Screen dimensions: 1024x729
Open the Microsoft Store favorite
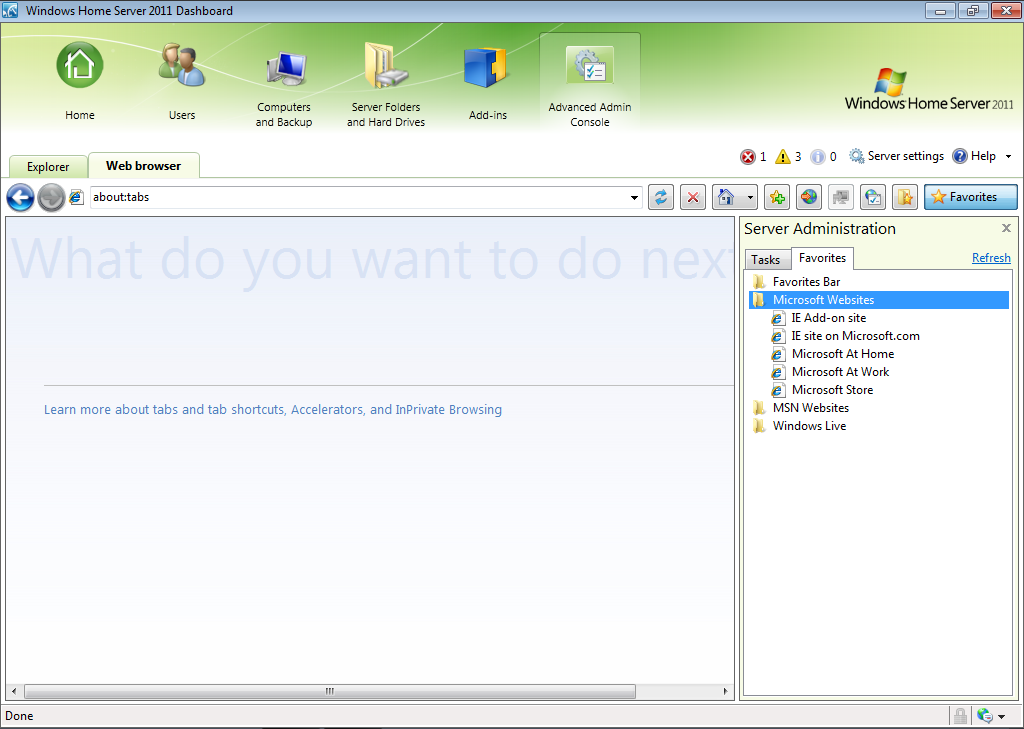pyautogui.click(x=824, y=390)
